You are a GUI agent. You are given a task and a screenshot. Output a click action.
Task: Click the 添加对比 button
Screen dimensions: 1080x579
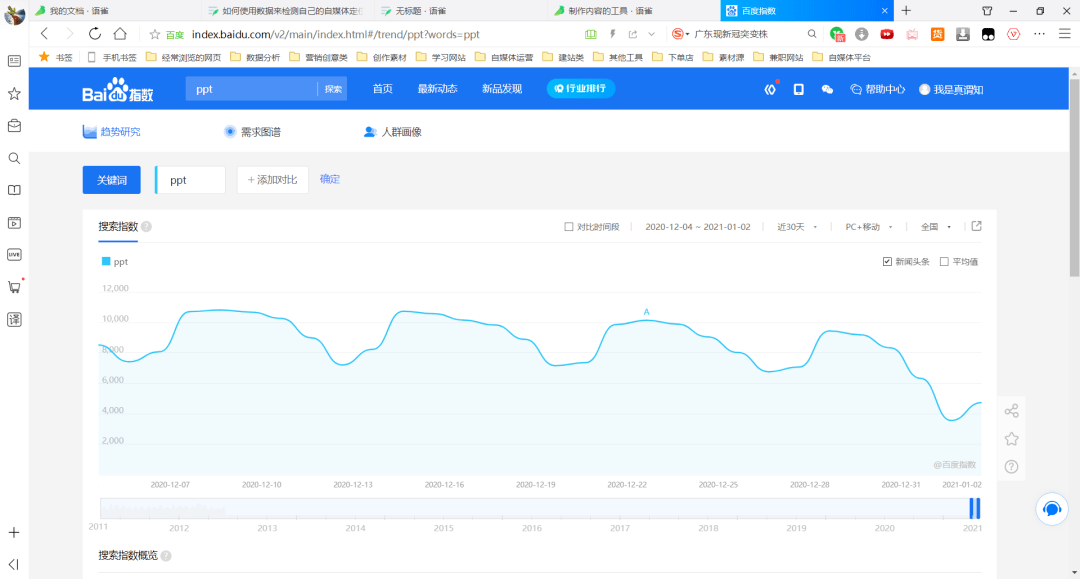click(273, 180)
